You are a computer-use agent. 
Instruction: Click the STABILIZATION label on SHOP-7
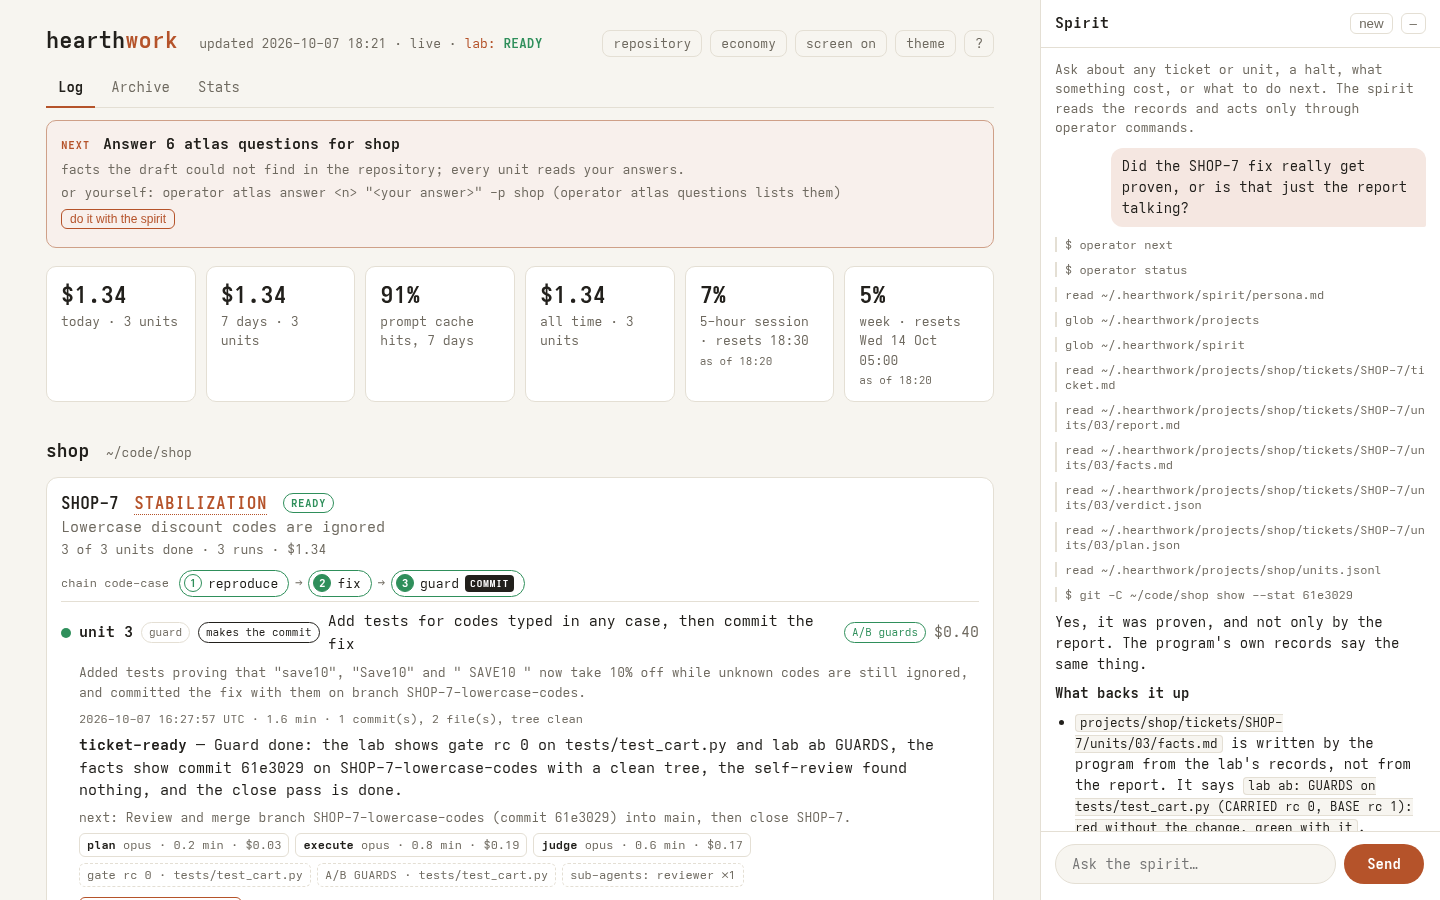tap(200, 503)
